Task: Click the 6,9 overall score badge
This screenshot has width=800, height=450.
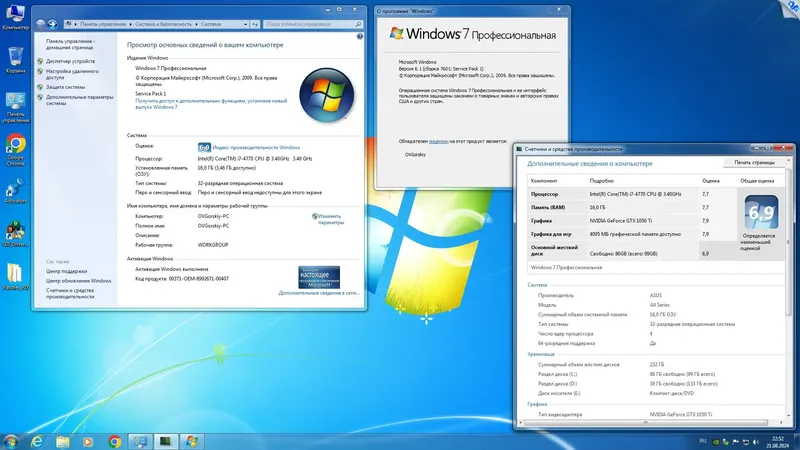Action: [761, 212]
